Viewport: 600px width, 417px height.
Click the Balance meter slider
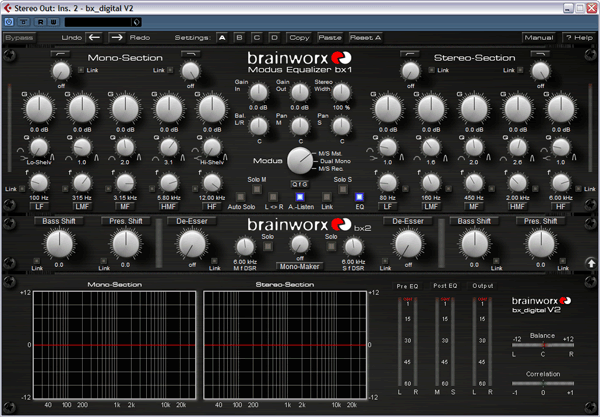coord(542,346)
